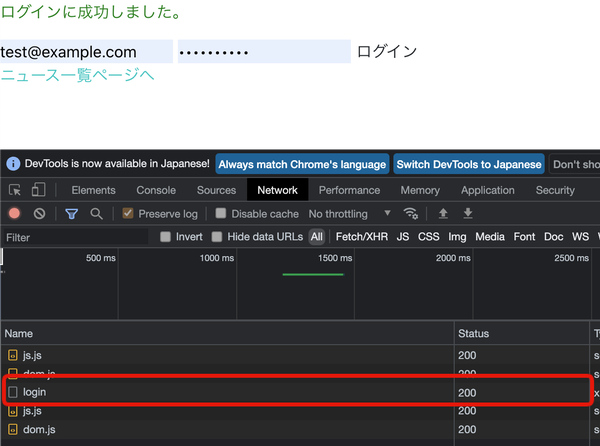
Task: Click the 200 status of the login request
Action: (x=467, y=393)
